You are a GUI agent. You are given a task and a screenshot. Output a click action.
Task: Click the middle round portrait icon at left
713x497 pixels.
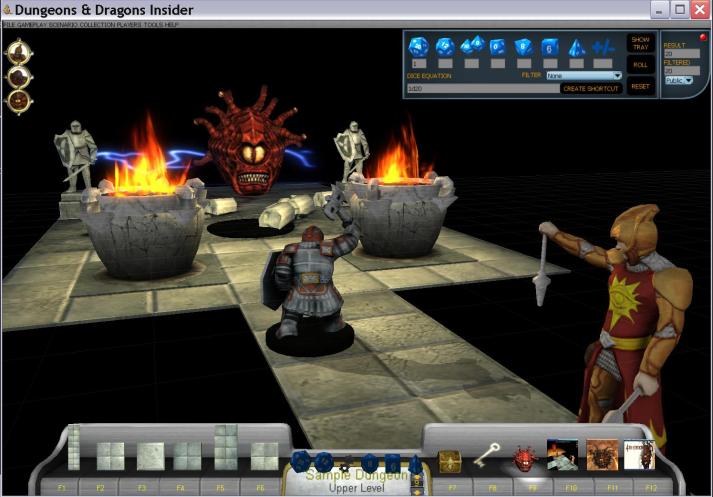click(x=19, y=77)
